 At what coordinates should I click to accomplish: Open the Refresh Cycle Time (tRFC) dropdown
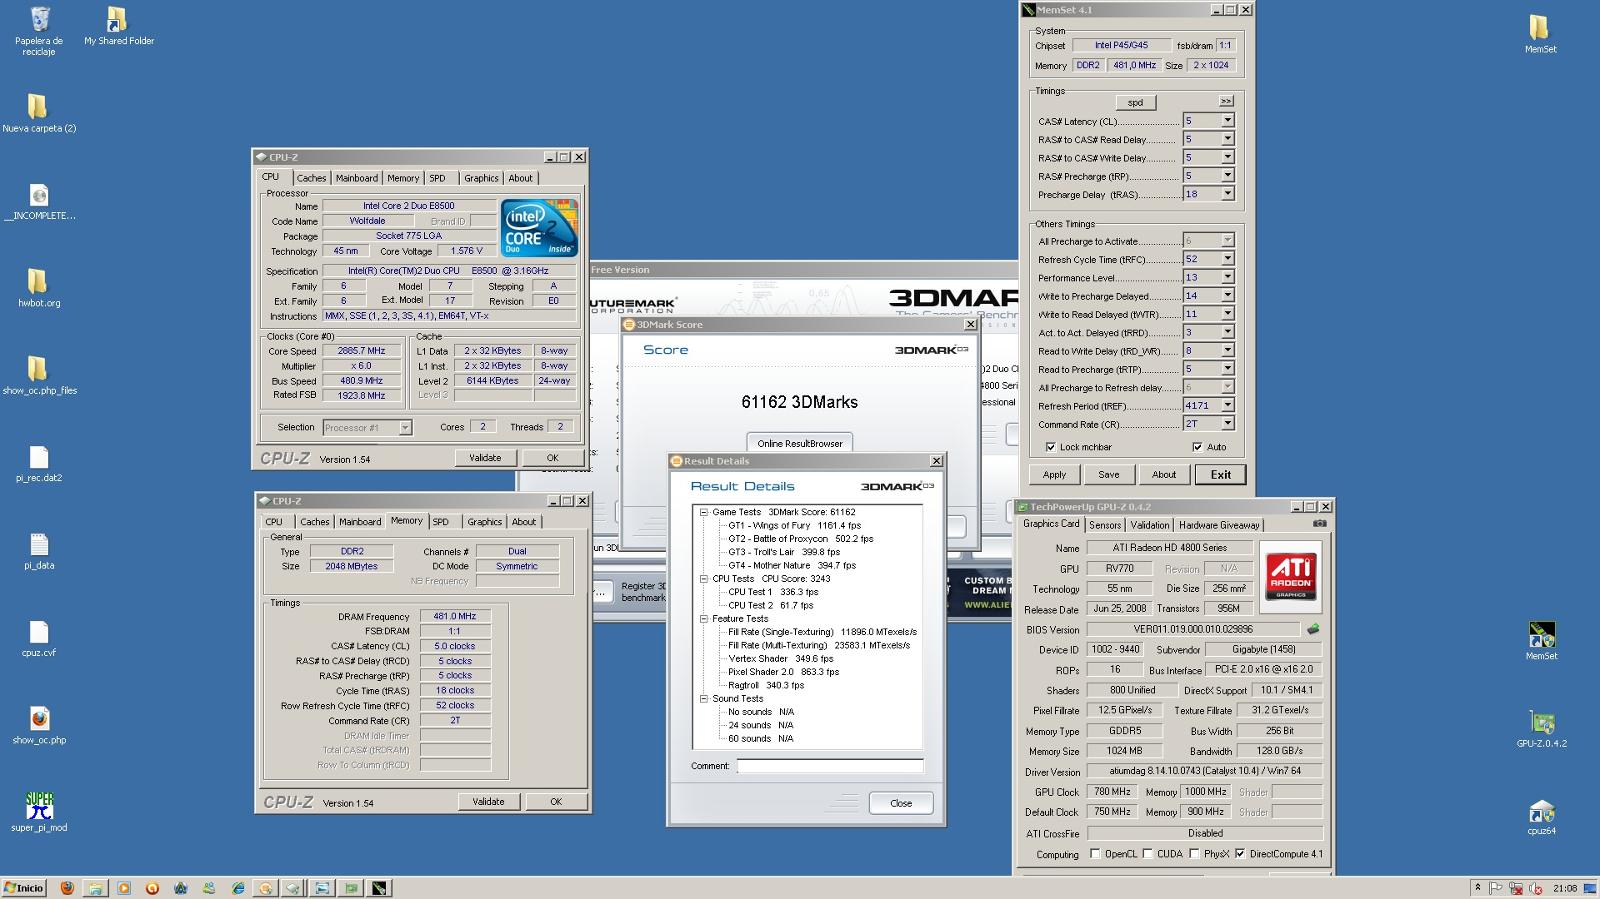click(x=1227, y=259)
